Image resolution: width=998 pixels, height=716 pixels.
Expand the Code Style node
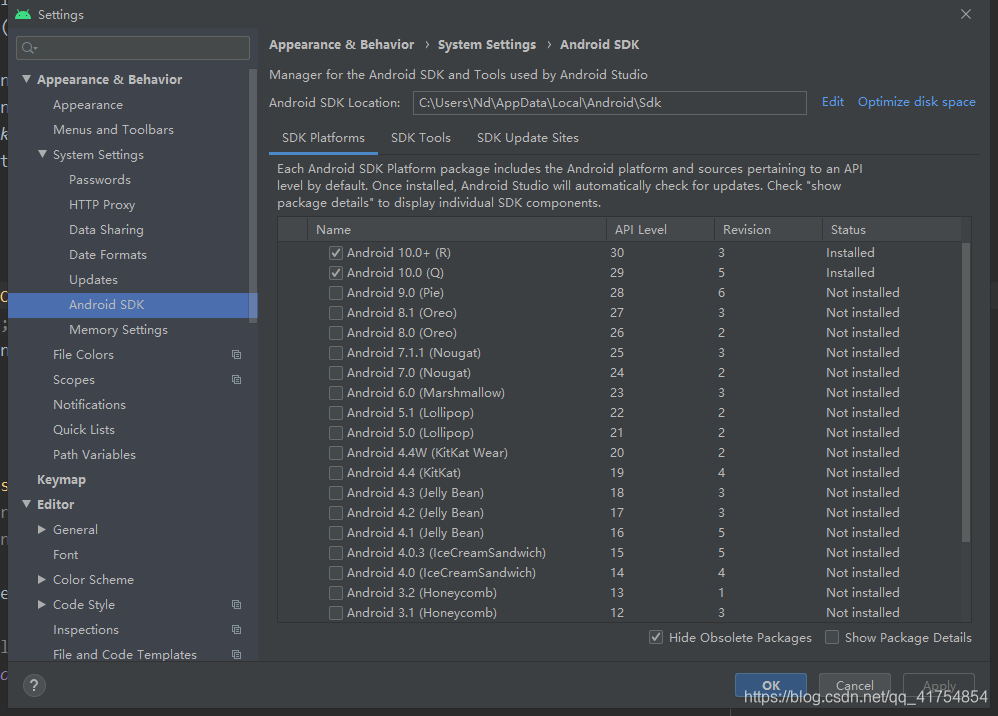(42, 605)
